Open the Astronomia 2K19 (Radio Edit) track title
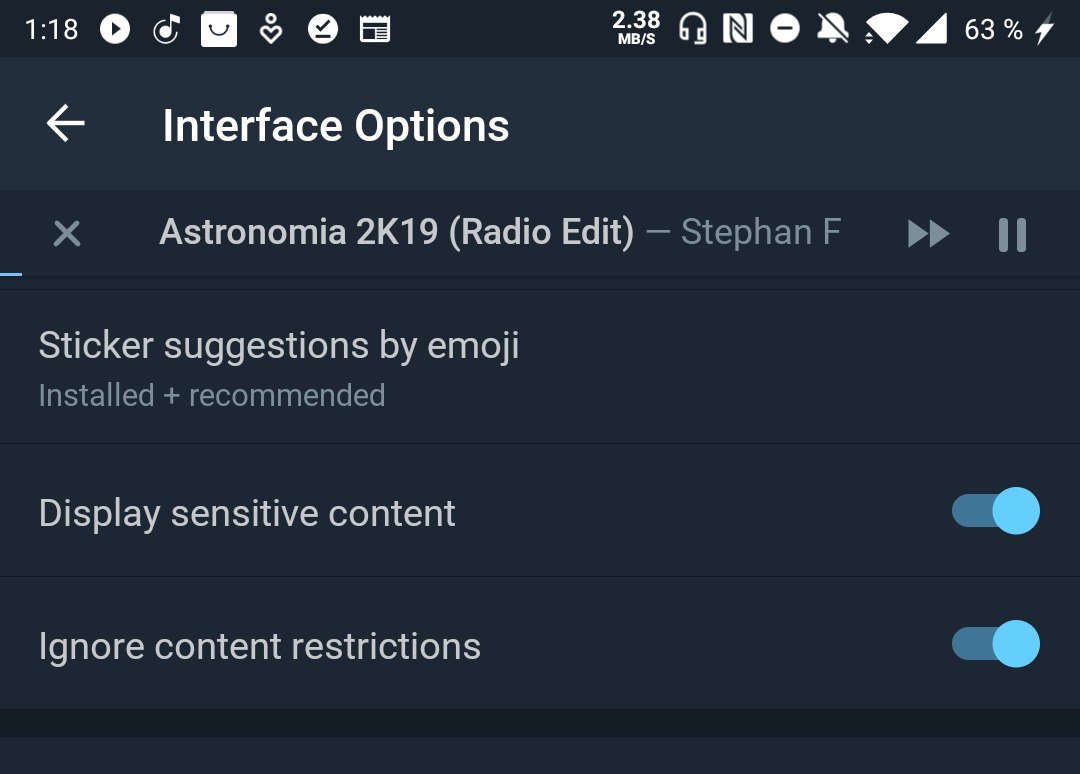This screenshot has width=1080, height=774. [396, 232]
